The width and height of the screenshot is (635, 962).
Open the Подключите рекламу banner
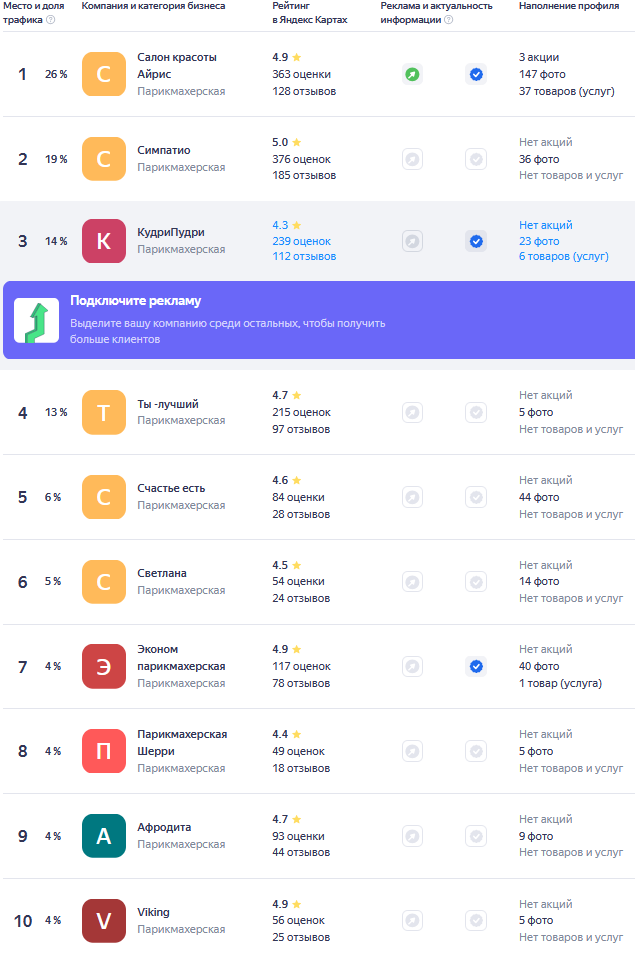point(319,320)
